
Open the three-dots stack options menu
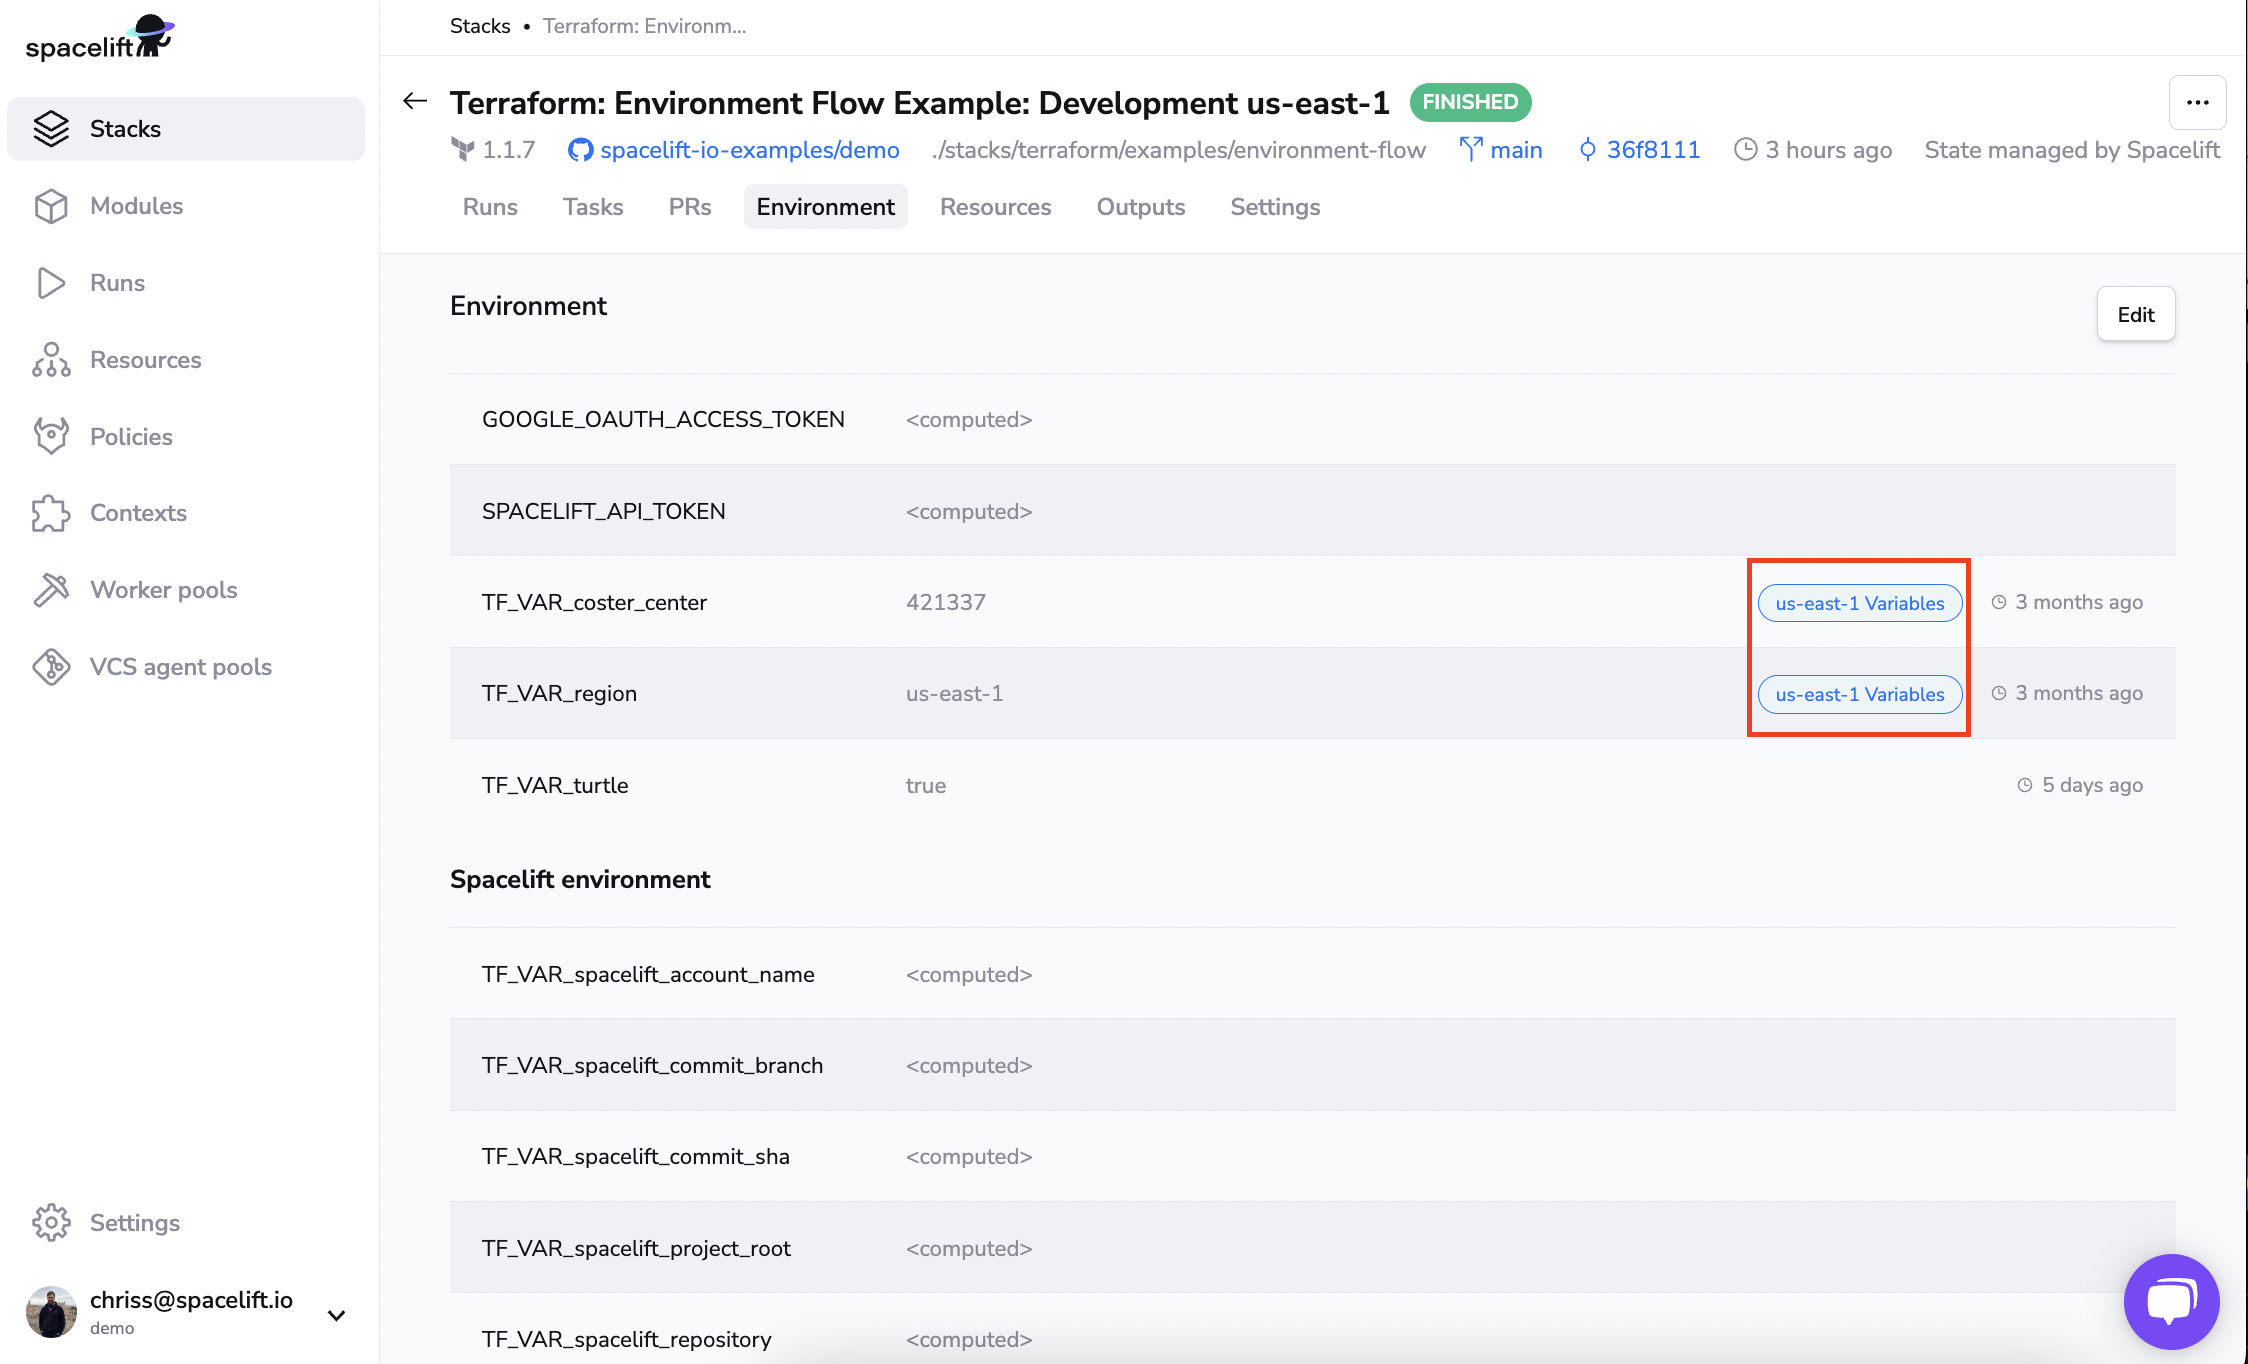[x=2197, y=102]
